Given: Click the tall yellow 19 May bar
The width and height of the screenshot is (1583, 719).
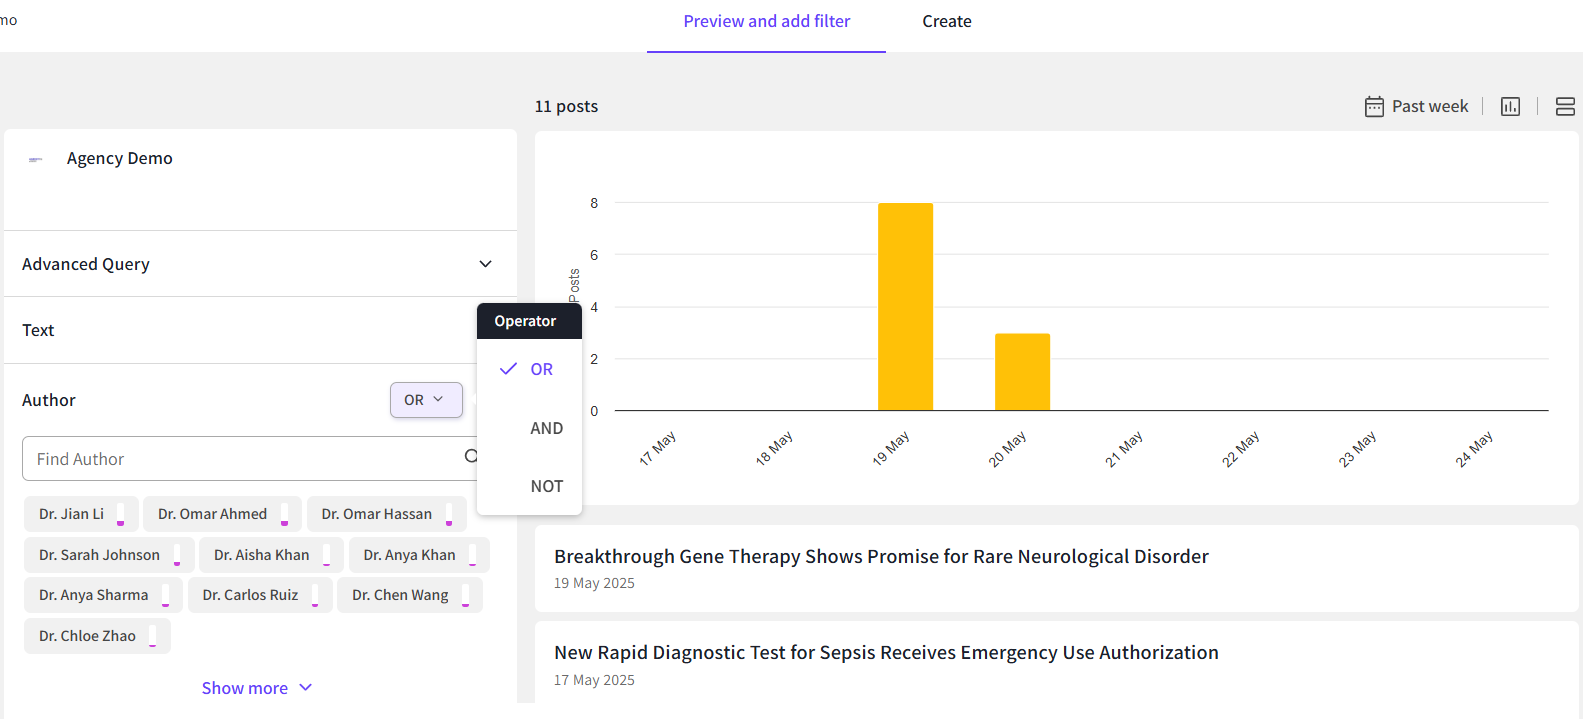Looking at the screenshot, I should coord(905,306).
